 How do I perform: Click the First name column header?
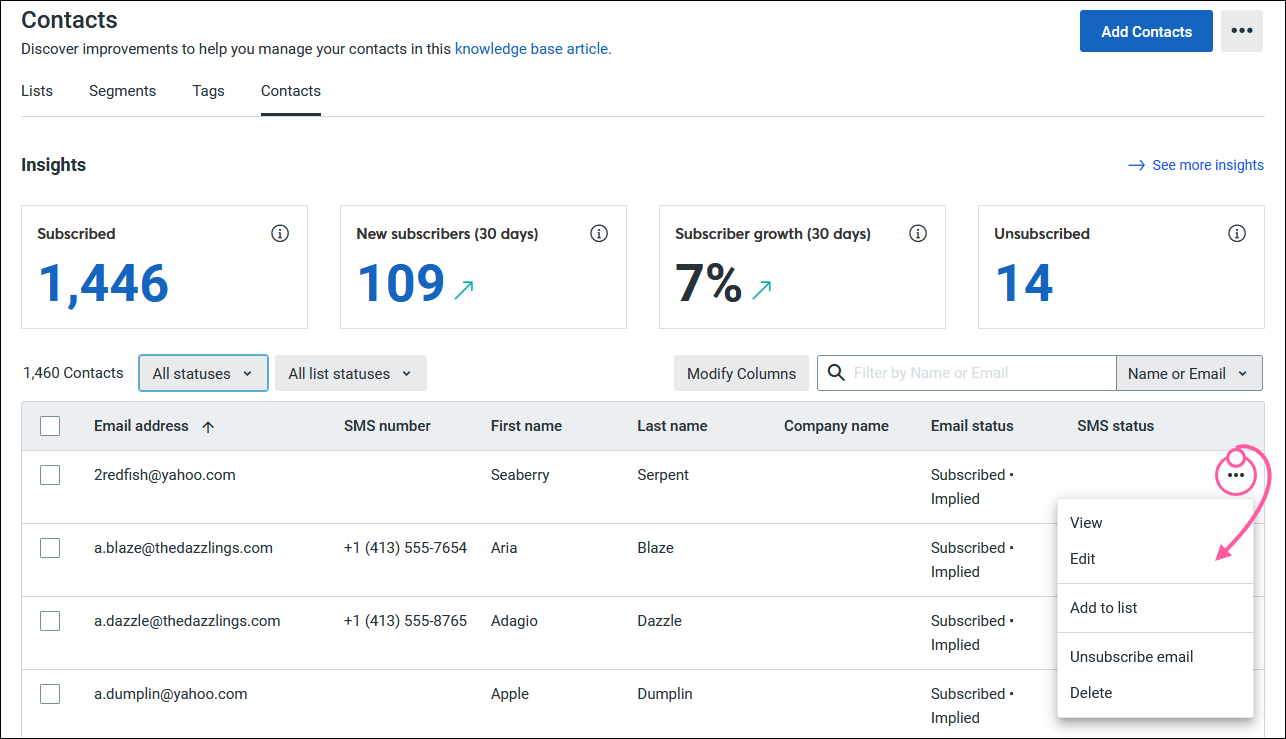526,426
